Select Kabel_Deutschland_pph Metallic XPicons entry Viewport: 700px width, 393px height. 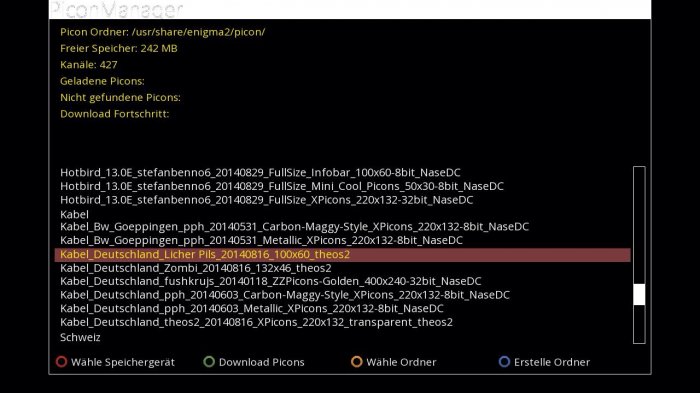[x=252, y=309]
